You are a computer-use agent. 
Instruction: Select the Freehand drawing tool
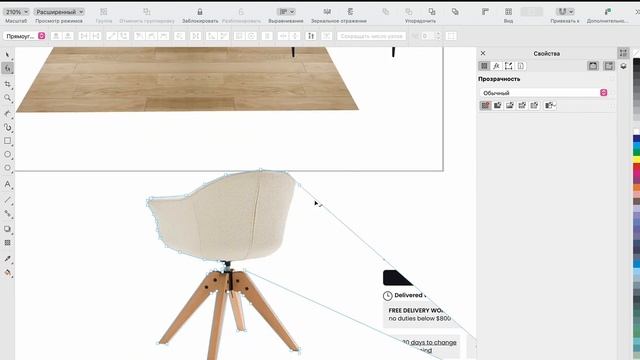tap(7, 113)
